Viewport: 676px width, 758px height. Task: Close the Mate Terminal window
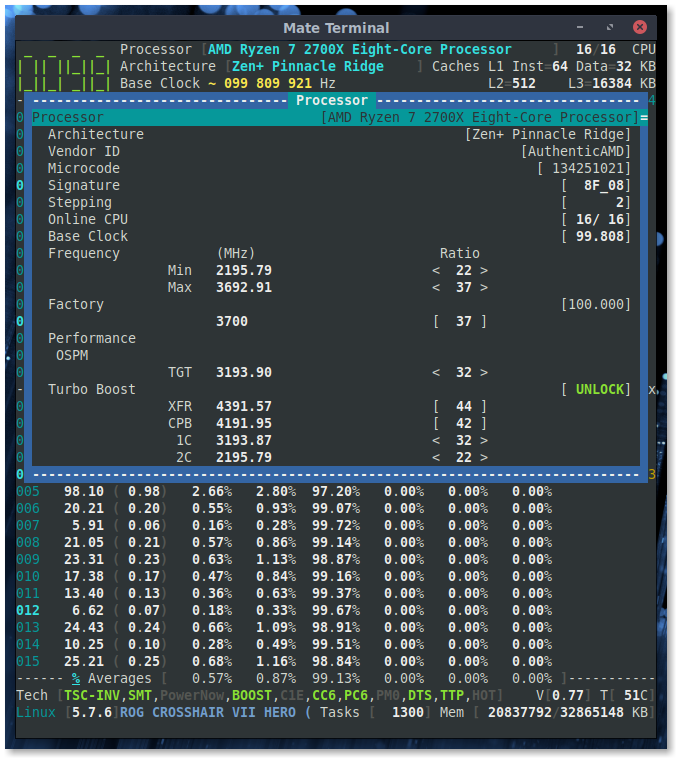(x=639, y=27)
